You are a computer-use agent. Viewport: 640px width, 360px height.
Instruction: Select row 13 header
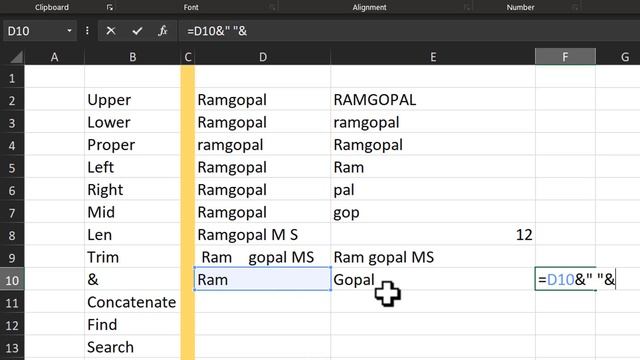coord(12,348)
